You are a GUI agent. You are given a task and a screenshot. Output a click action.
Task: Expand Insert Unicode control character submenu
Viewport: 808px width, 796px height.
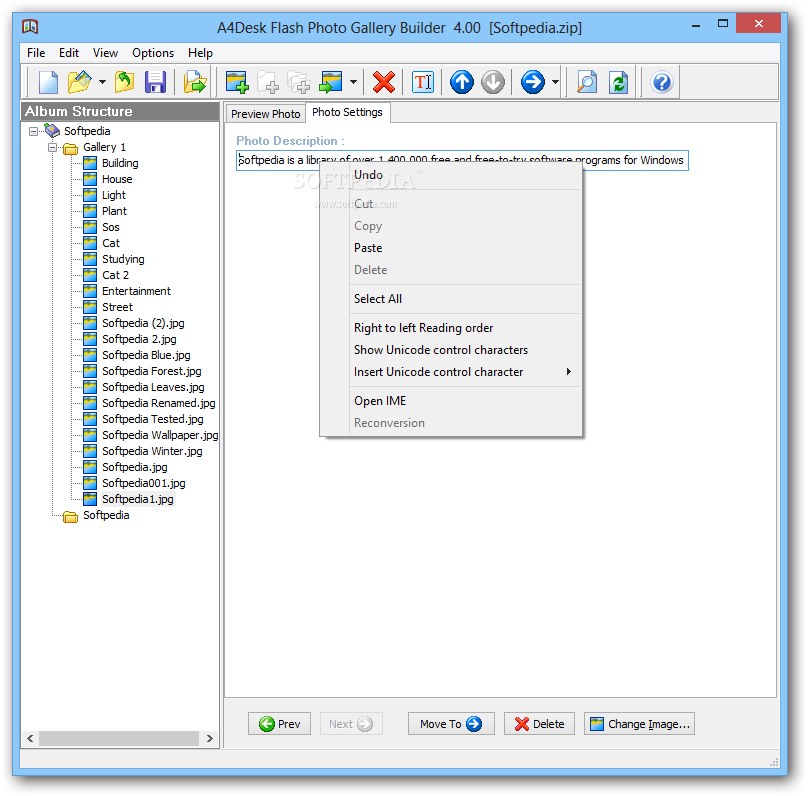pyautogui.click(x=451, y=372)
